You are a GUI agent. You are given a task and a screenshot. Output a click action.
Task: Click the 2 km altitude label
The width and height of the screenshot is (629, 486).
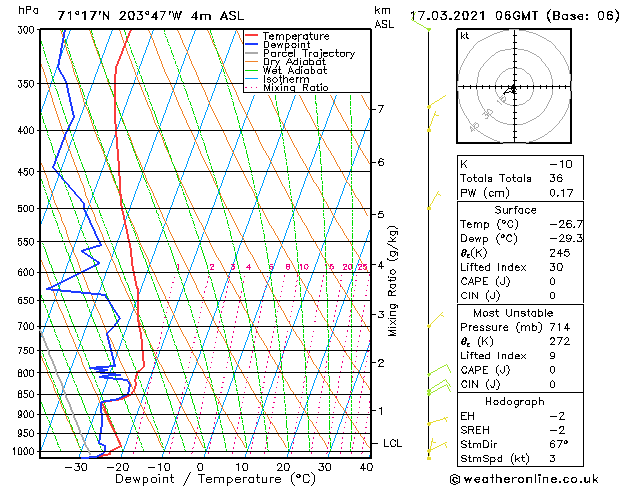coord(381,362)
